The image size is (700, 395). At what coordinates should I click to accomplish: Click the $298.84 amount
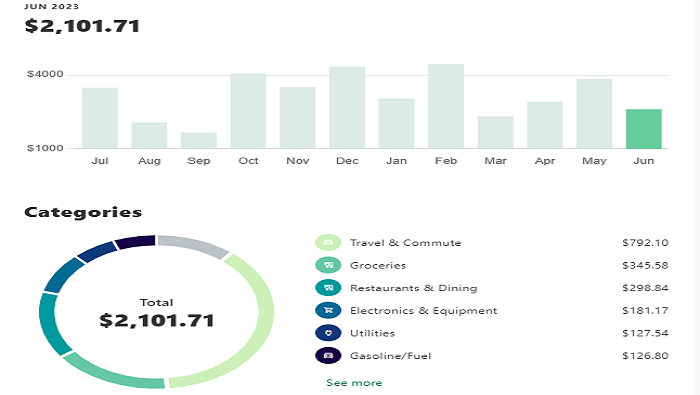click(645, 288)
